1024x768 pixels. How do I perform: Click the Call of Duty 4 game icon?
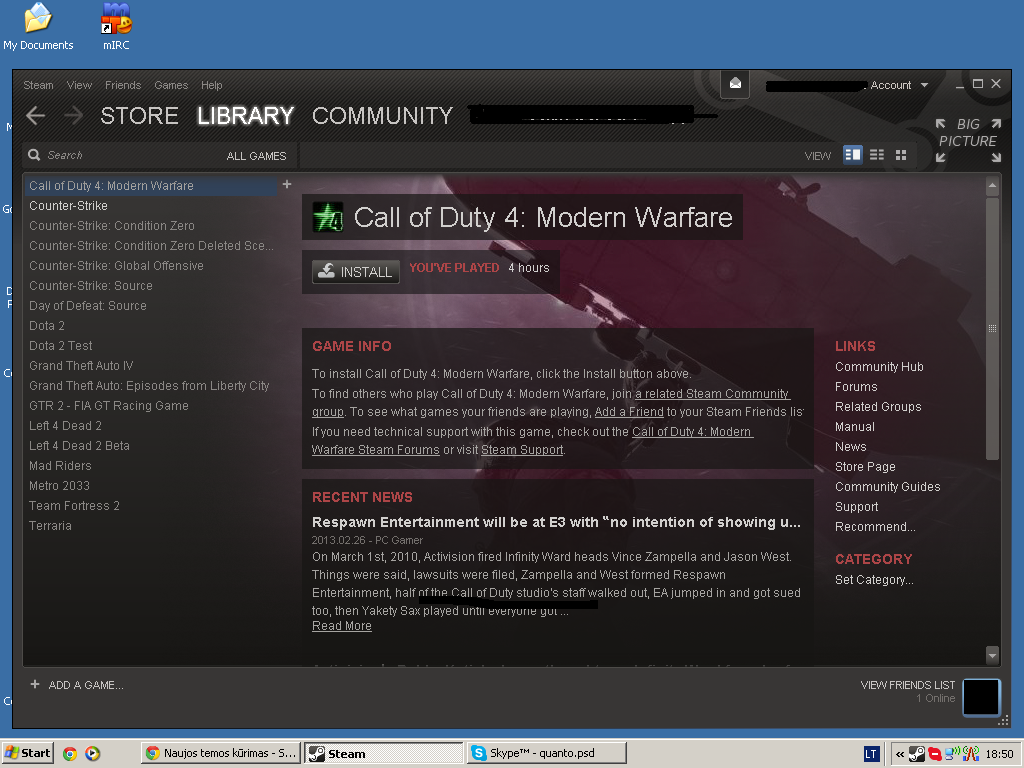(327, 217)
